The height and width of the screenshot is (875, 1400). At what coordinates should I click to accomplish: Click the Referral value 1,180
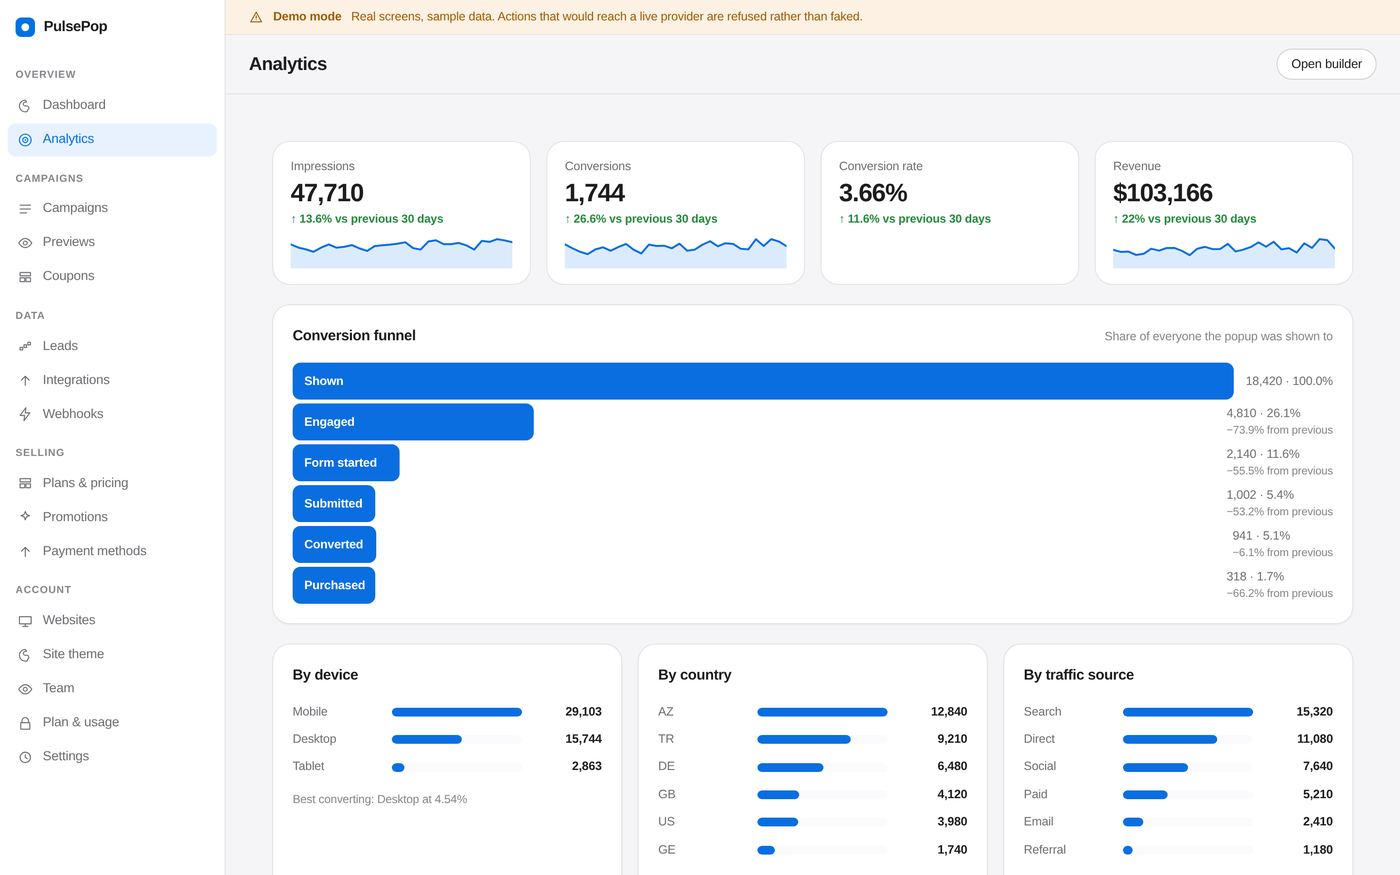[1318, 850]
